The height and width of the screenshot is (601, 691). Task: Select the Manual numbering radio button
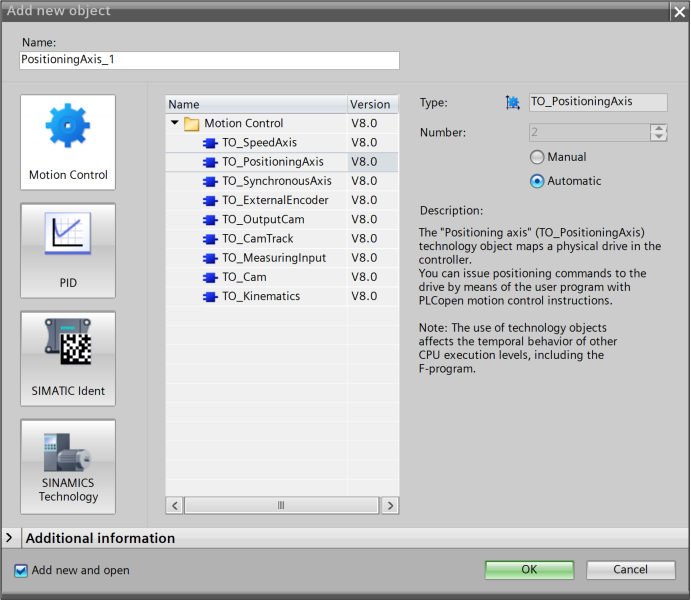(x=537, y=157)
